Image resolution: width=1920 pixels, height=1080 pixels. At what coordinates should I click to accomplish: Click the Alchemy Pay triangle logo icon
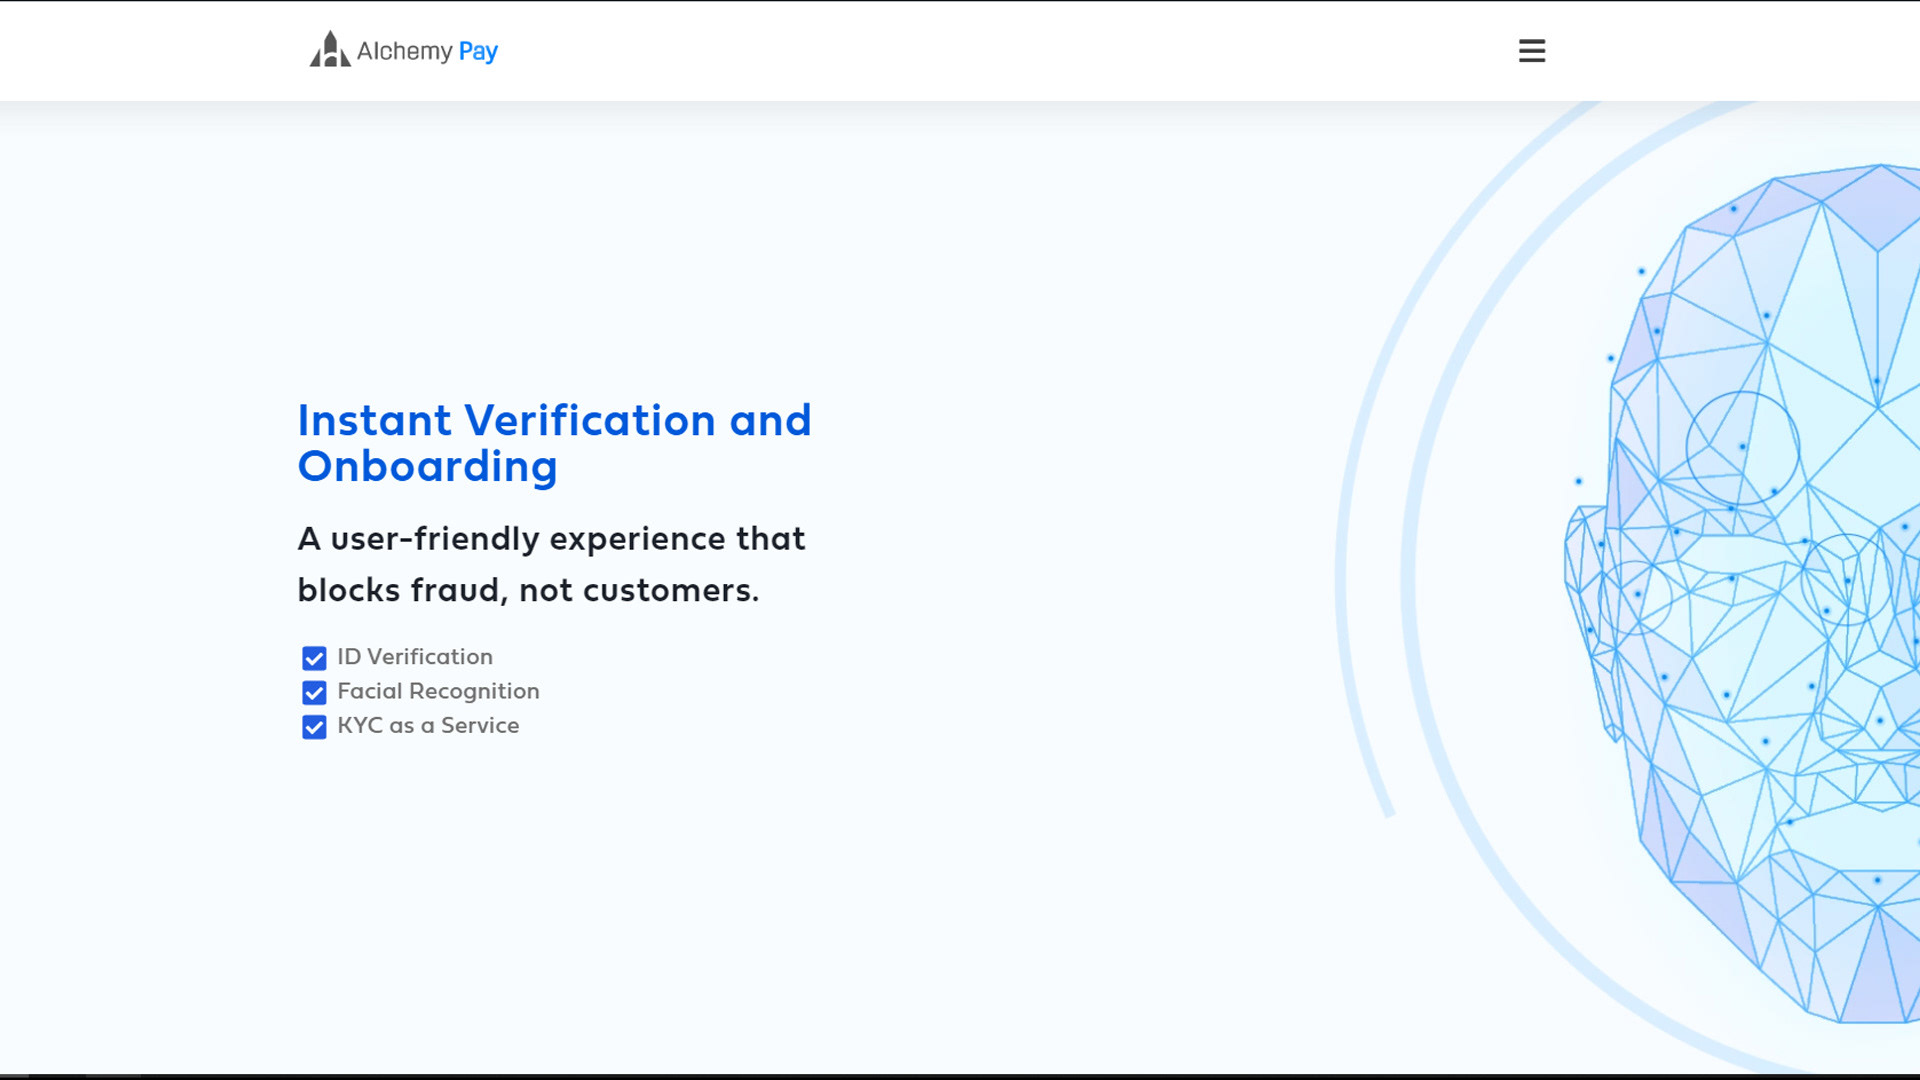[x=329, y=50]
